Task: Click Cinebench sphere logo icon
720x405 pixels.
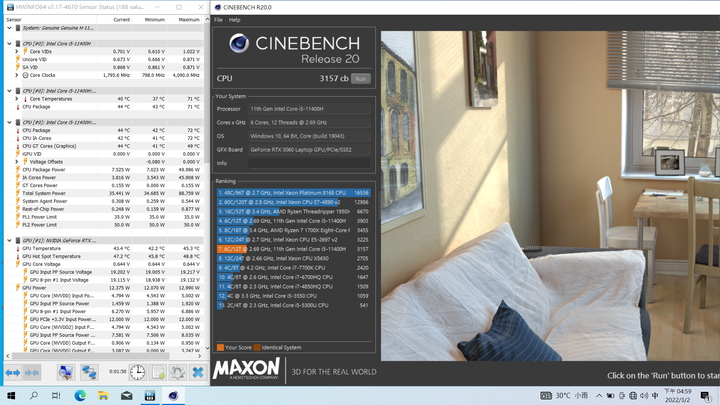Action: (239, 44)
